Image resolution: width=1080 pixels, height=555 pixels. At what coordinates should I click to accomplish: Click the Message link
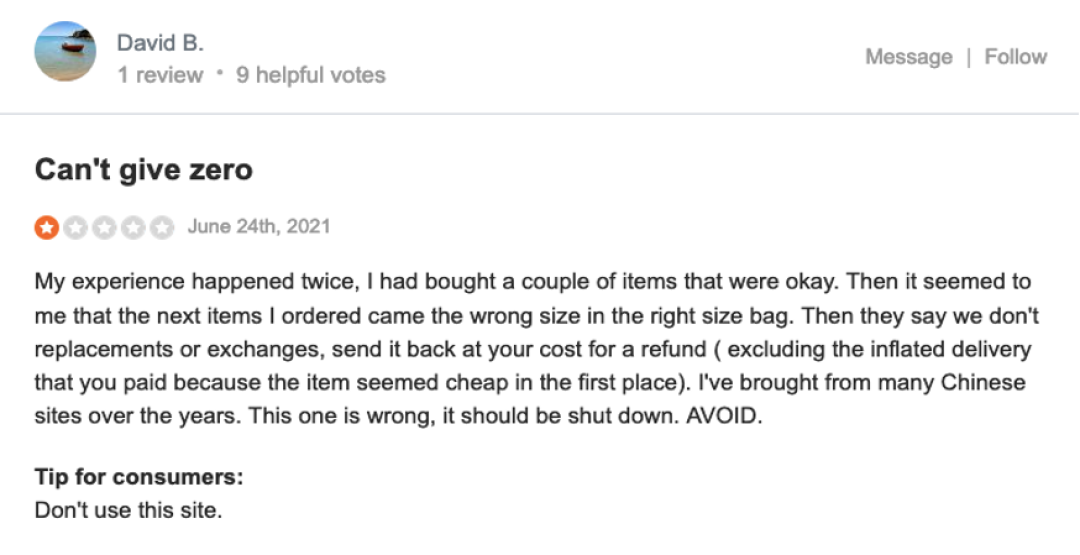pyautogui.click(x=908, y=57)
